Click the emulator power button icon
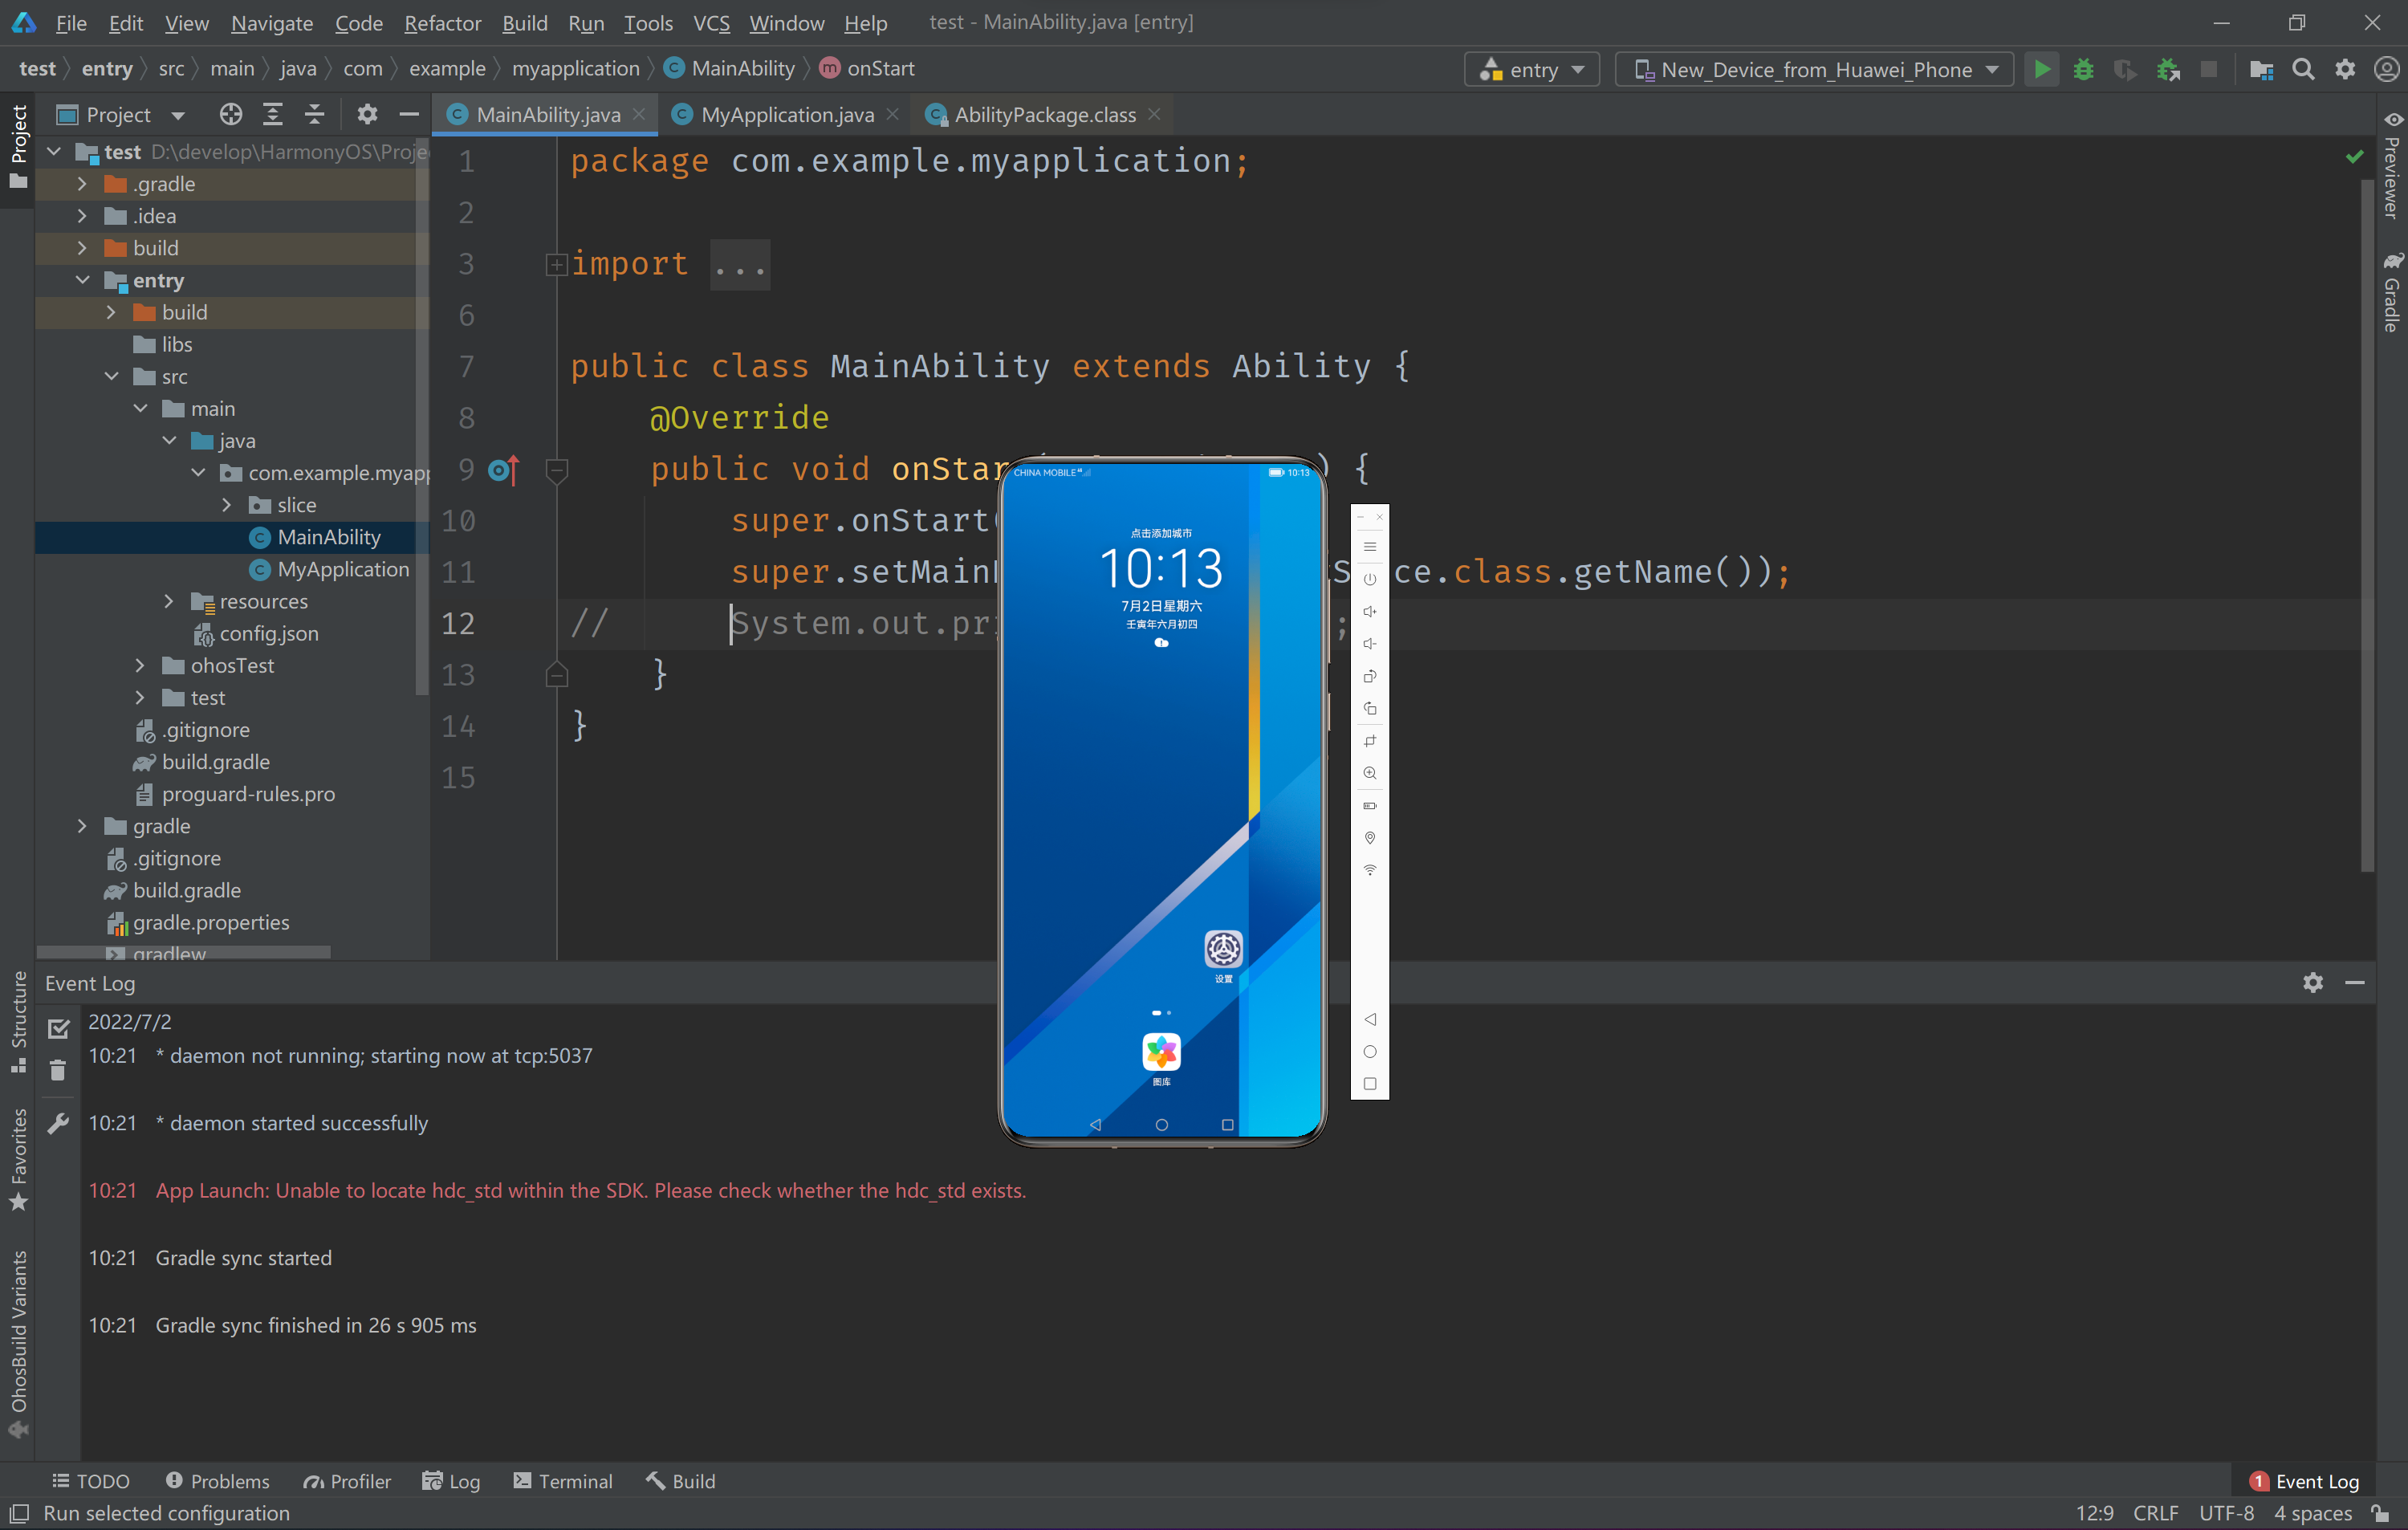Screen dimensions: 2408x1530 (x=1370, y=579)
